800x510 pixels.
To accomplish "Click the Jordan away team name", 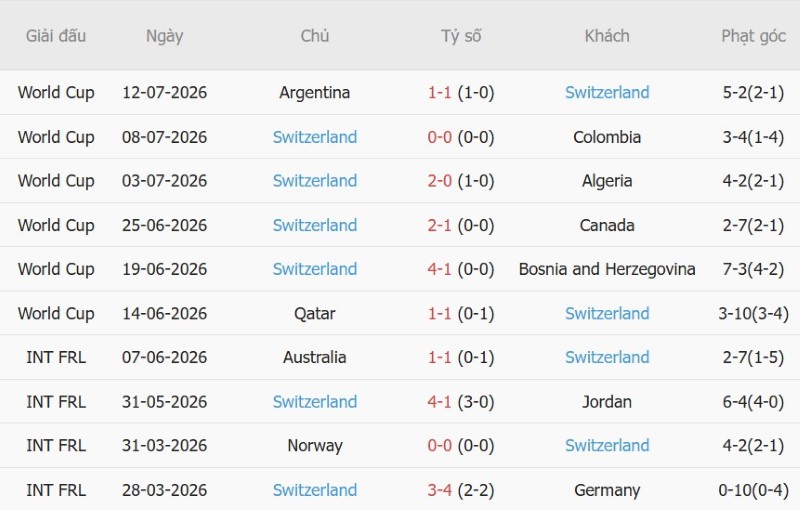I will 607,402.
